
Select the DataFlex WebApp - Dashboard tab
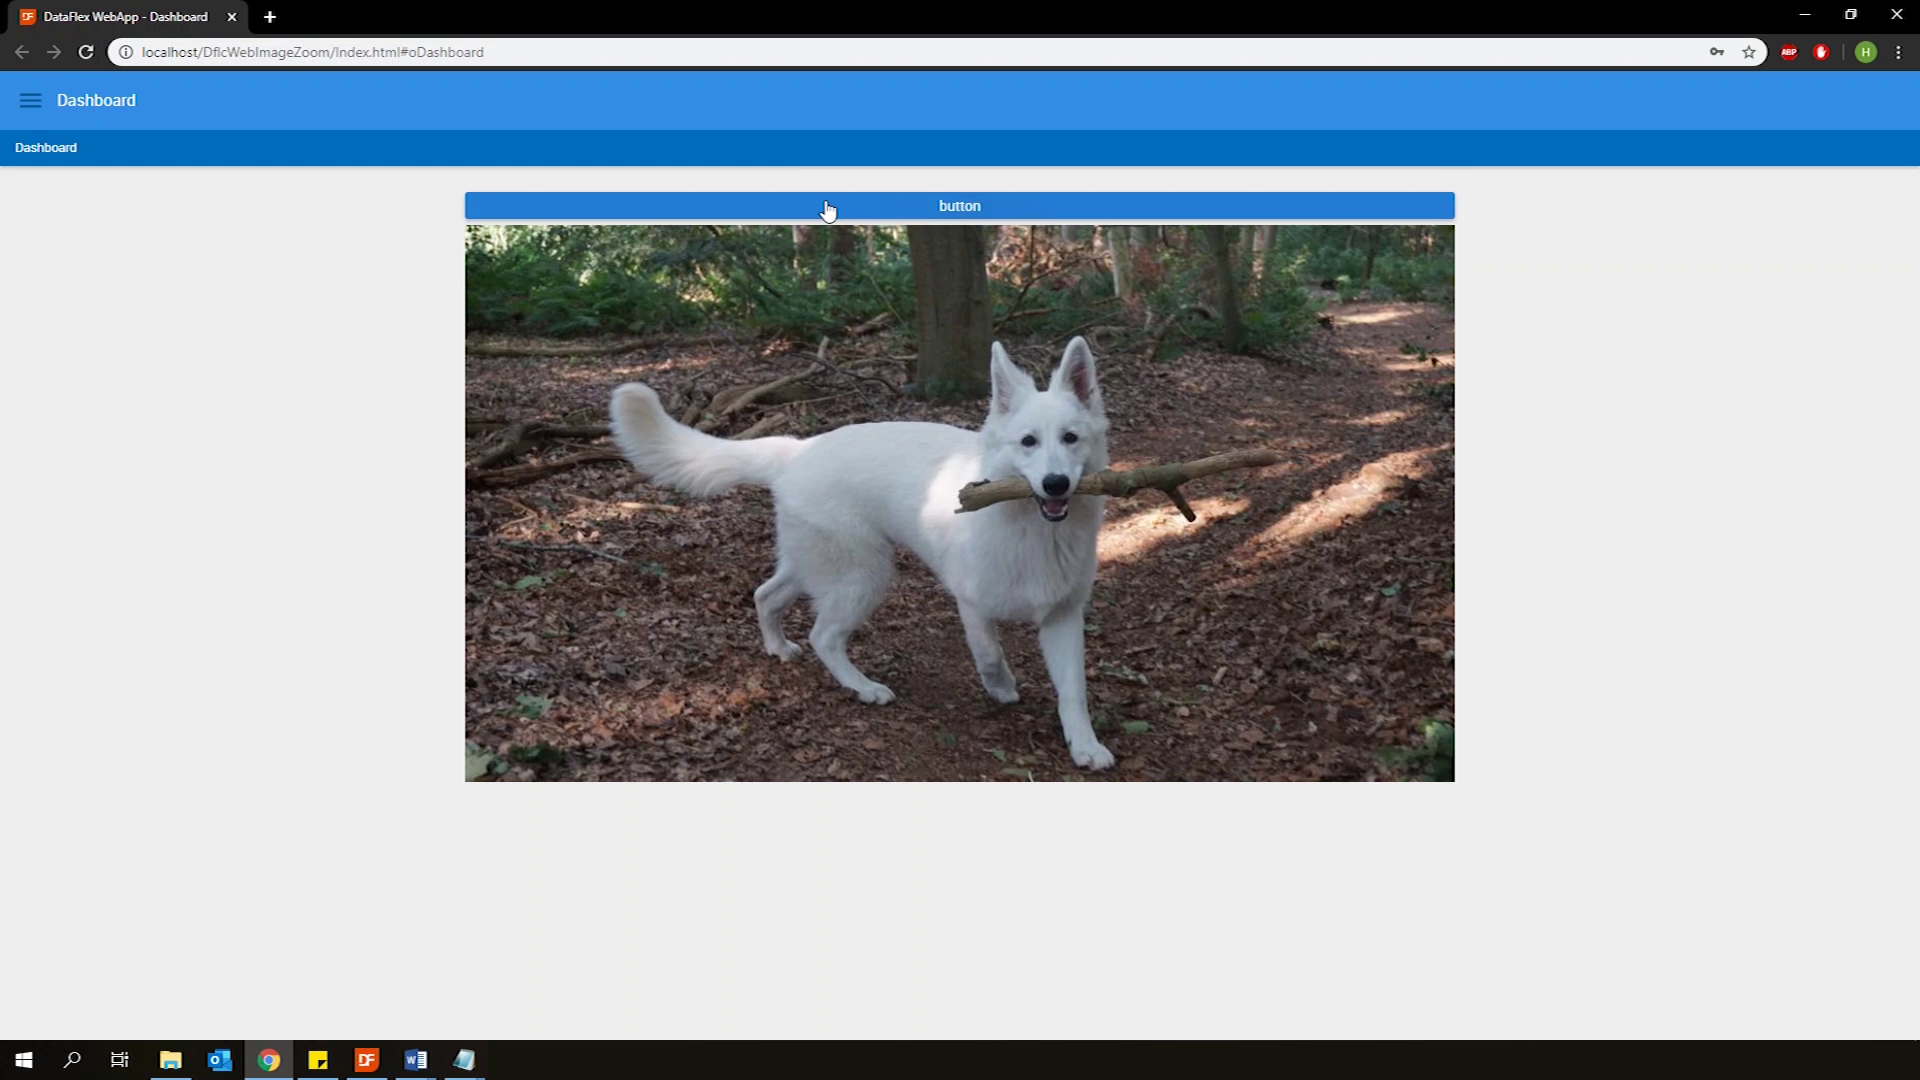click(x=125, y=17)
